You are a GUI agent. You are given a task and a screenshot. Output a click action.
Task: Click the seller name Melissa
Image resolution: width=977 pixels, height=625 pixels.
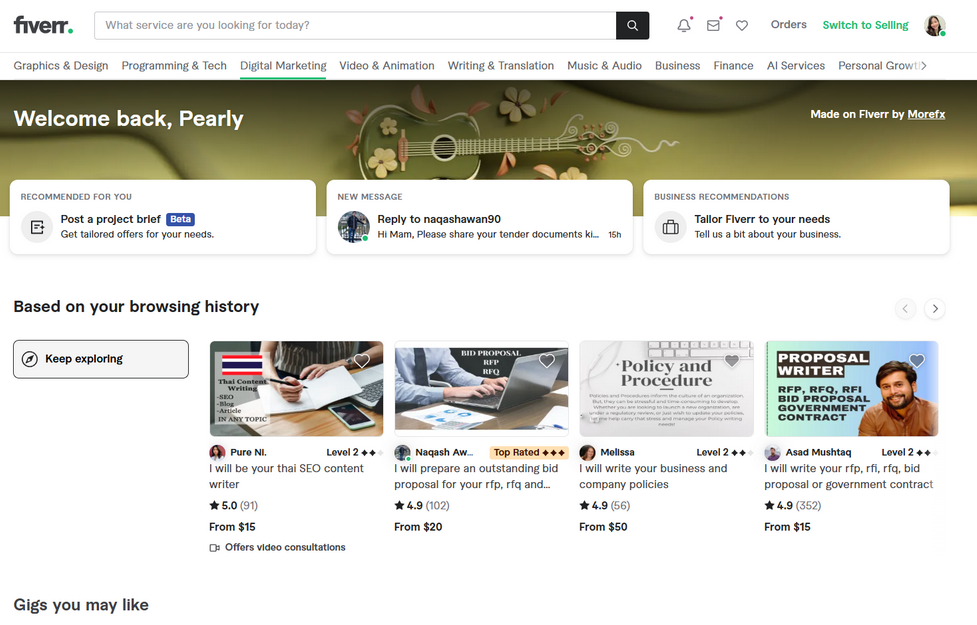[617, 452]
